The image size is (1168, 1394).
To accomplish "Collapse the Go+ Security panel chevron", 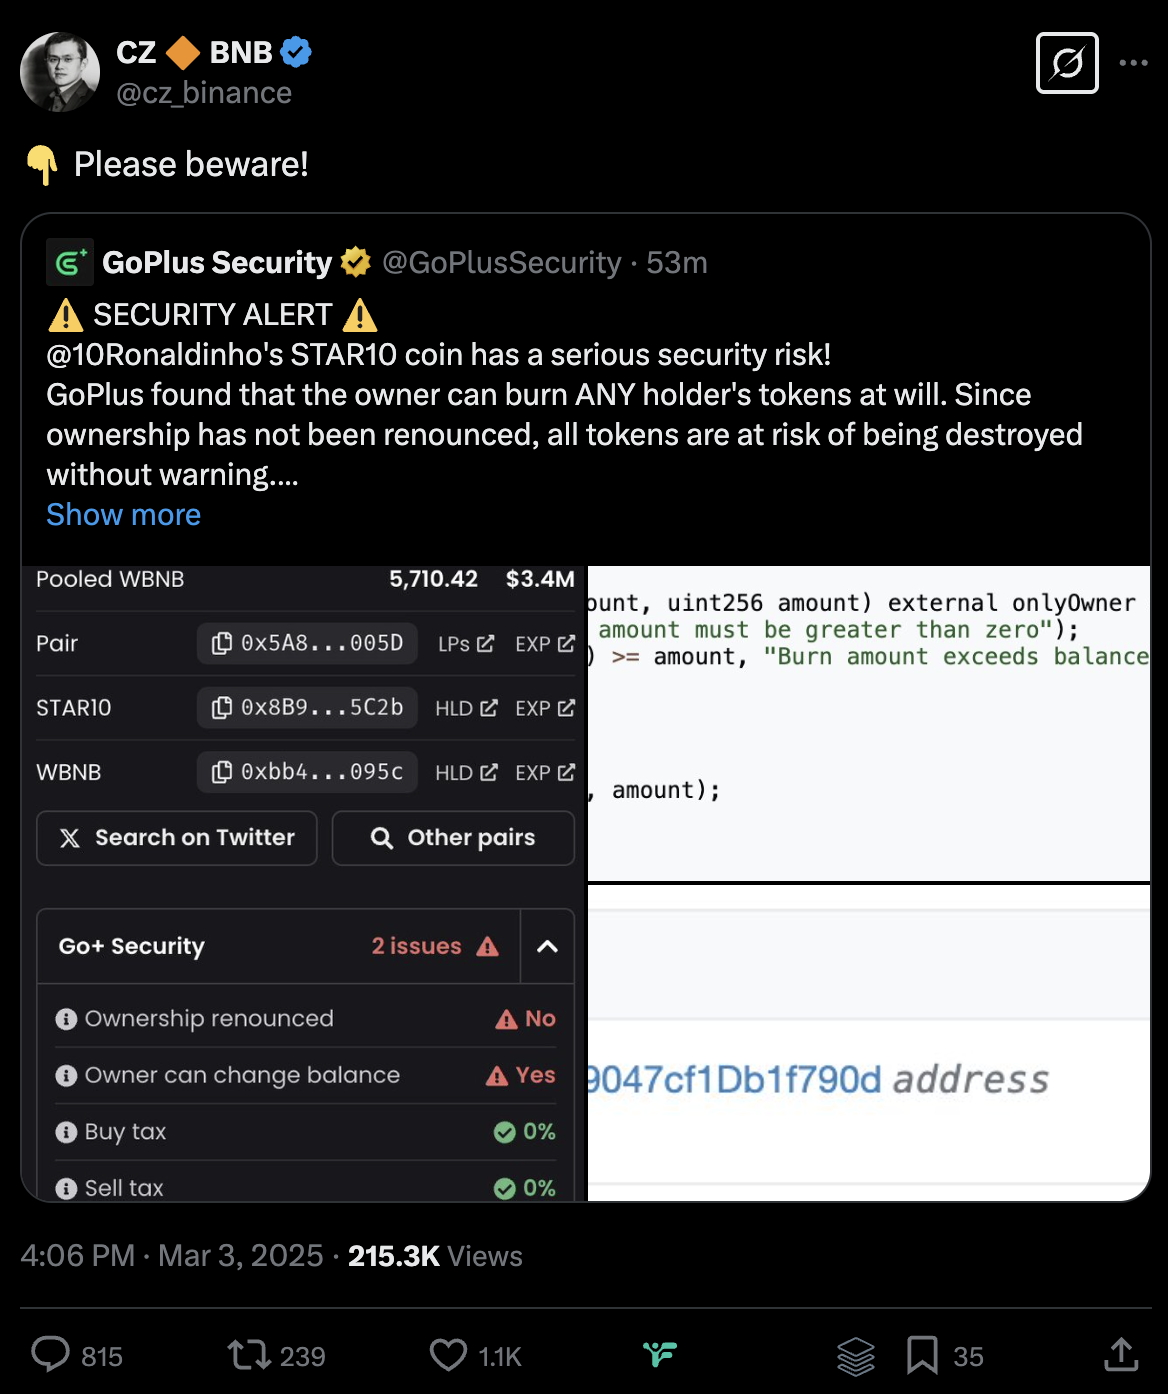I will click(x=547, y=946).
